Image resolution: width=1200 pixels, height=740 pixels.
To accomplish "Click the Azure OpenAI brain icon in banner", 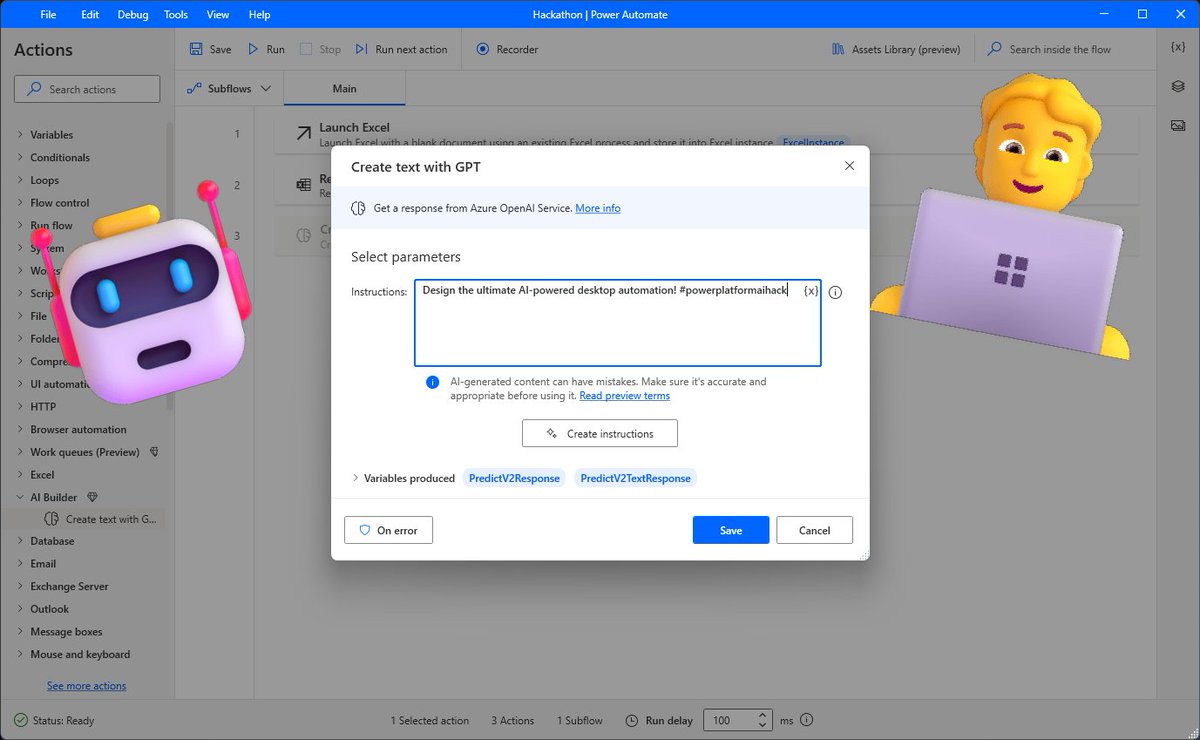I will [x=359, y=208].
